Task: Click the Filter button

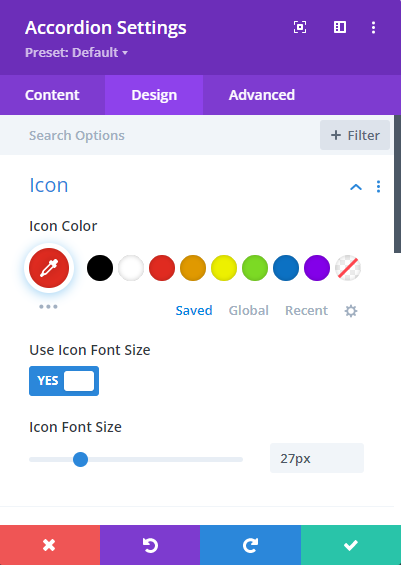Action: click(355, 135)
